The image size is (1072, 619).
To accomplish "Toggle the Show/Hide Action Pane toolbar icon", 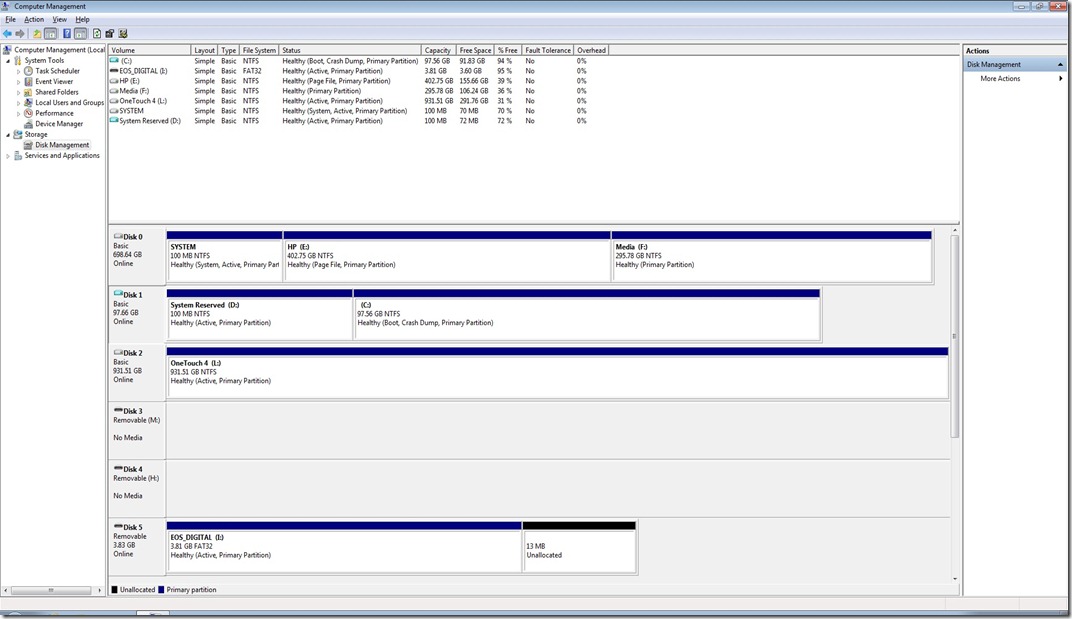I will (81, 34).
